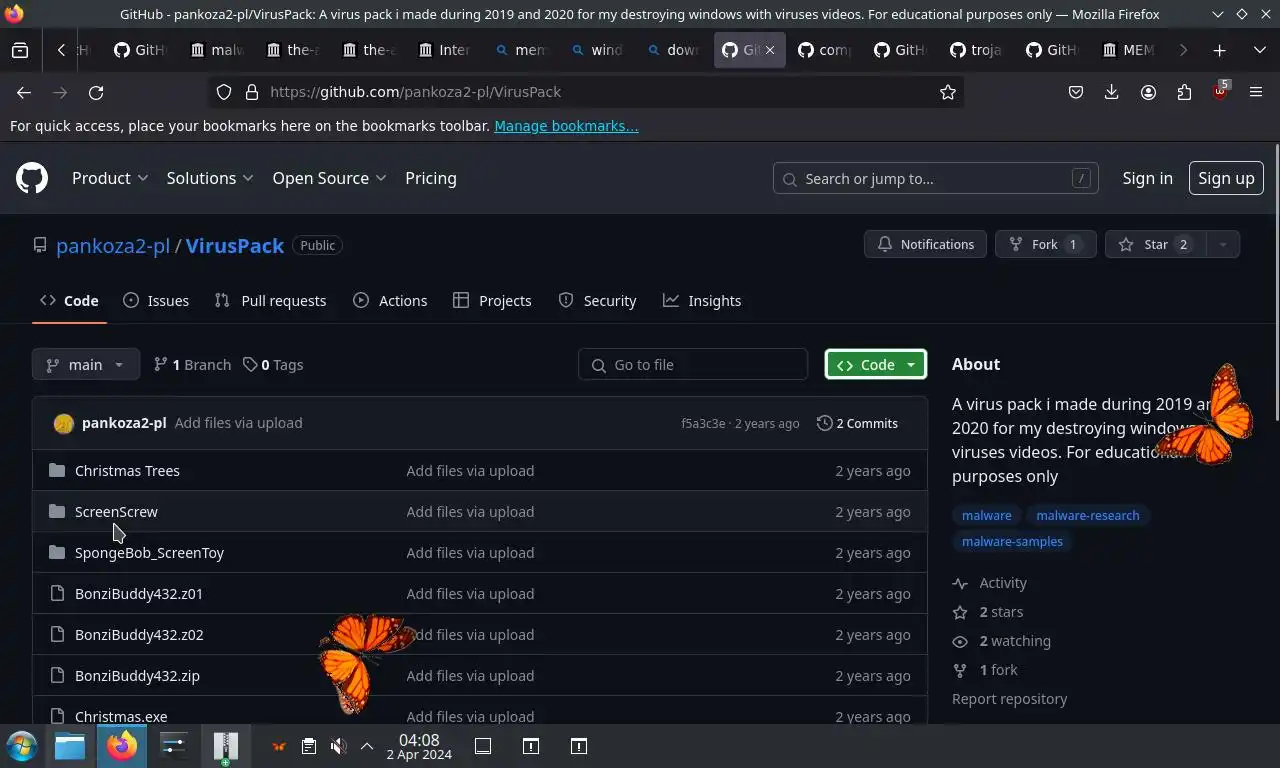Open the pankoza2-pl owner link
The width and height of the screenshot is (1280, 768).
click(113, 245)
